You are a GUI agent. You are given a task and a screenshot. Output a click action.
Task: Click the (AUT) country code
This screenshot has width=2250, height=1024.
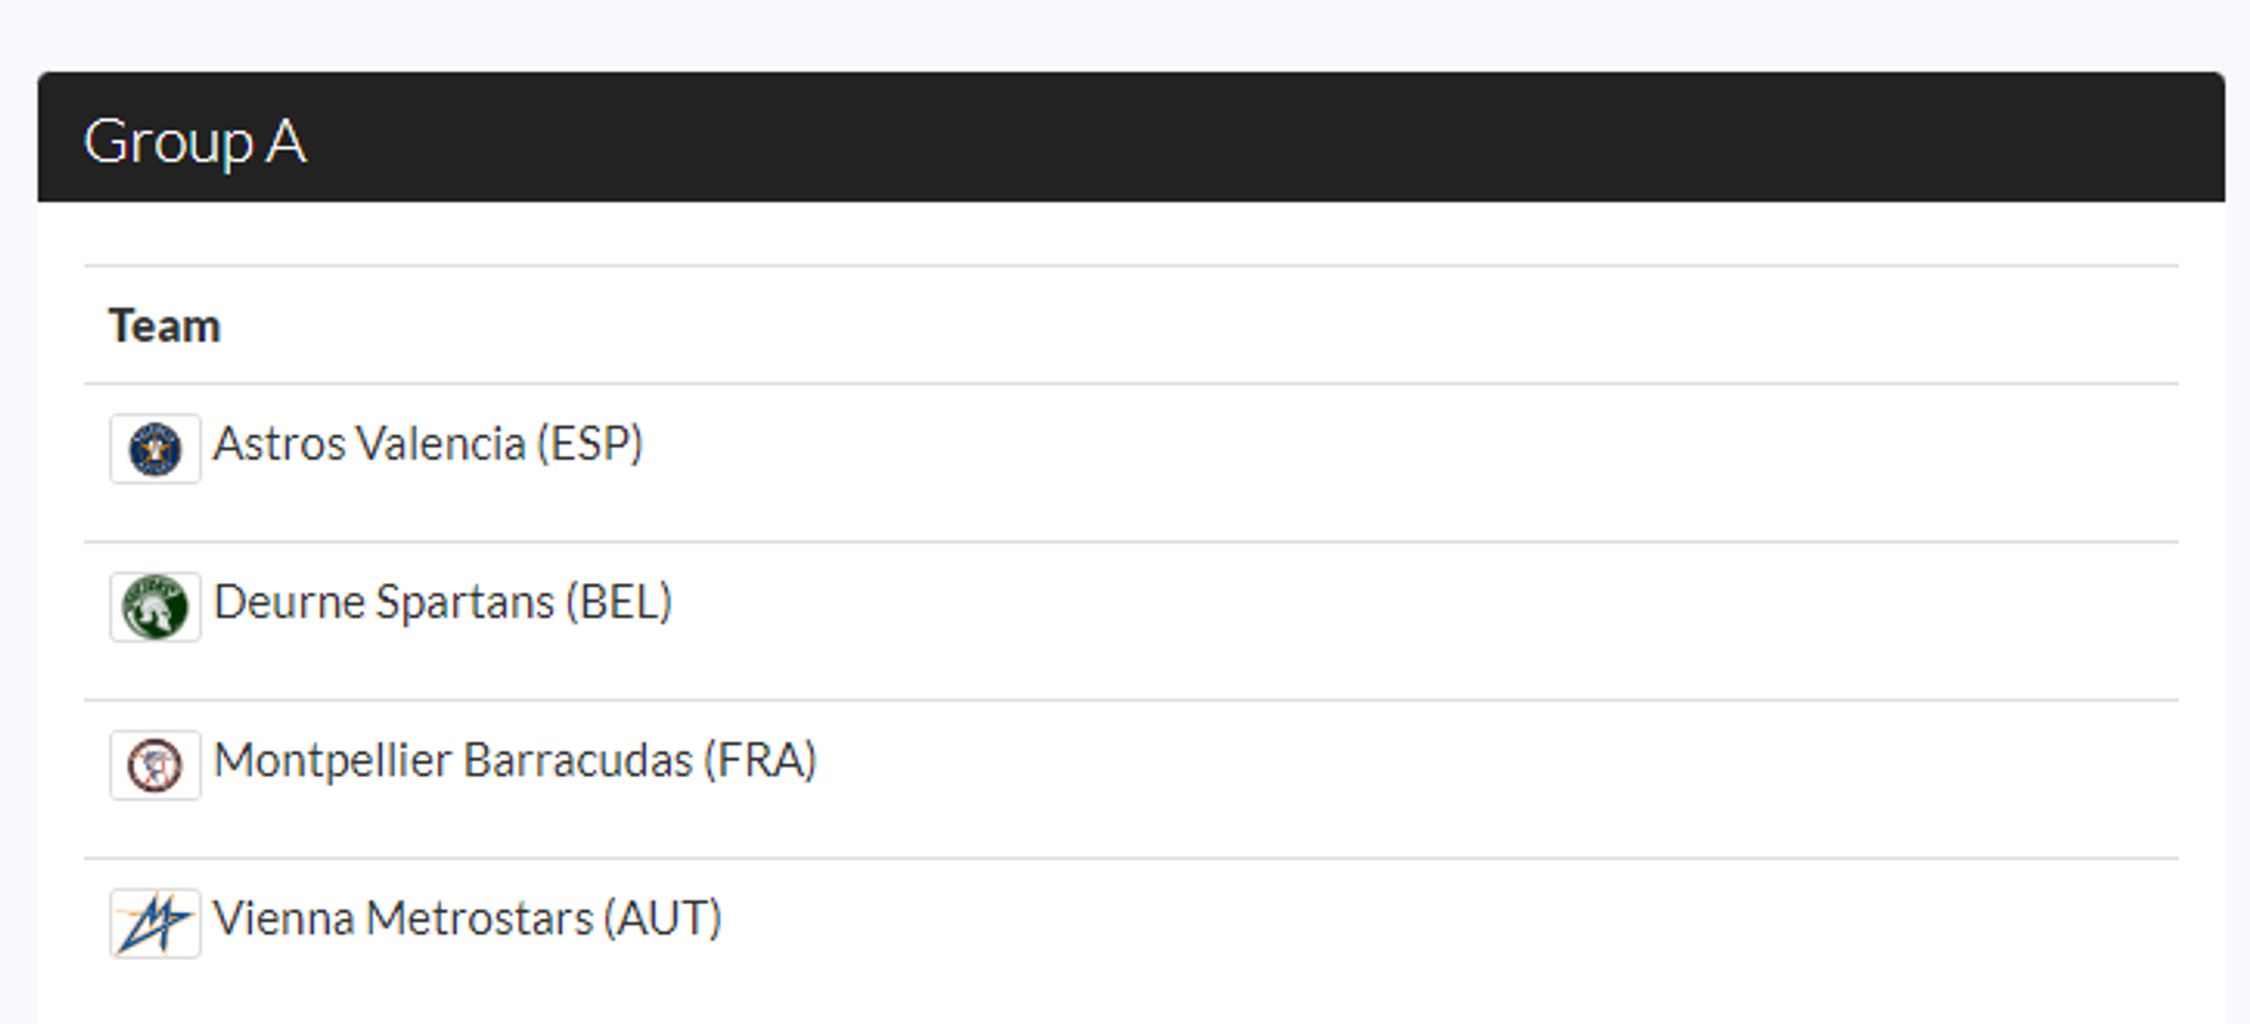click(x=662, y=918)
